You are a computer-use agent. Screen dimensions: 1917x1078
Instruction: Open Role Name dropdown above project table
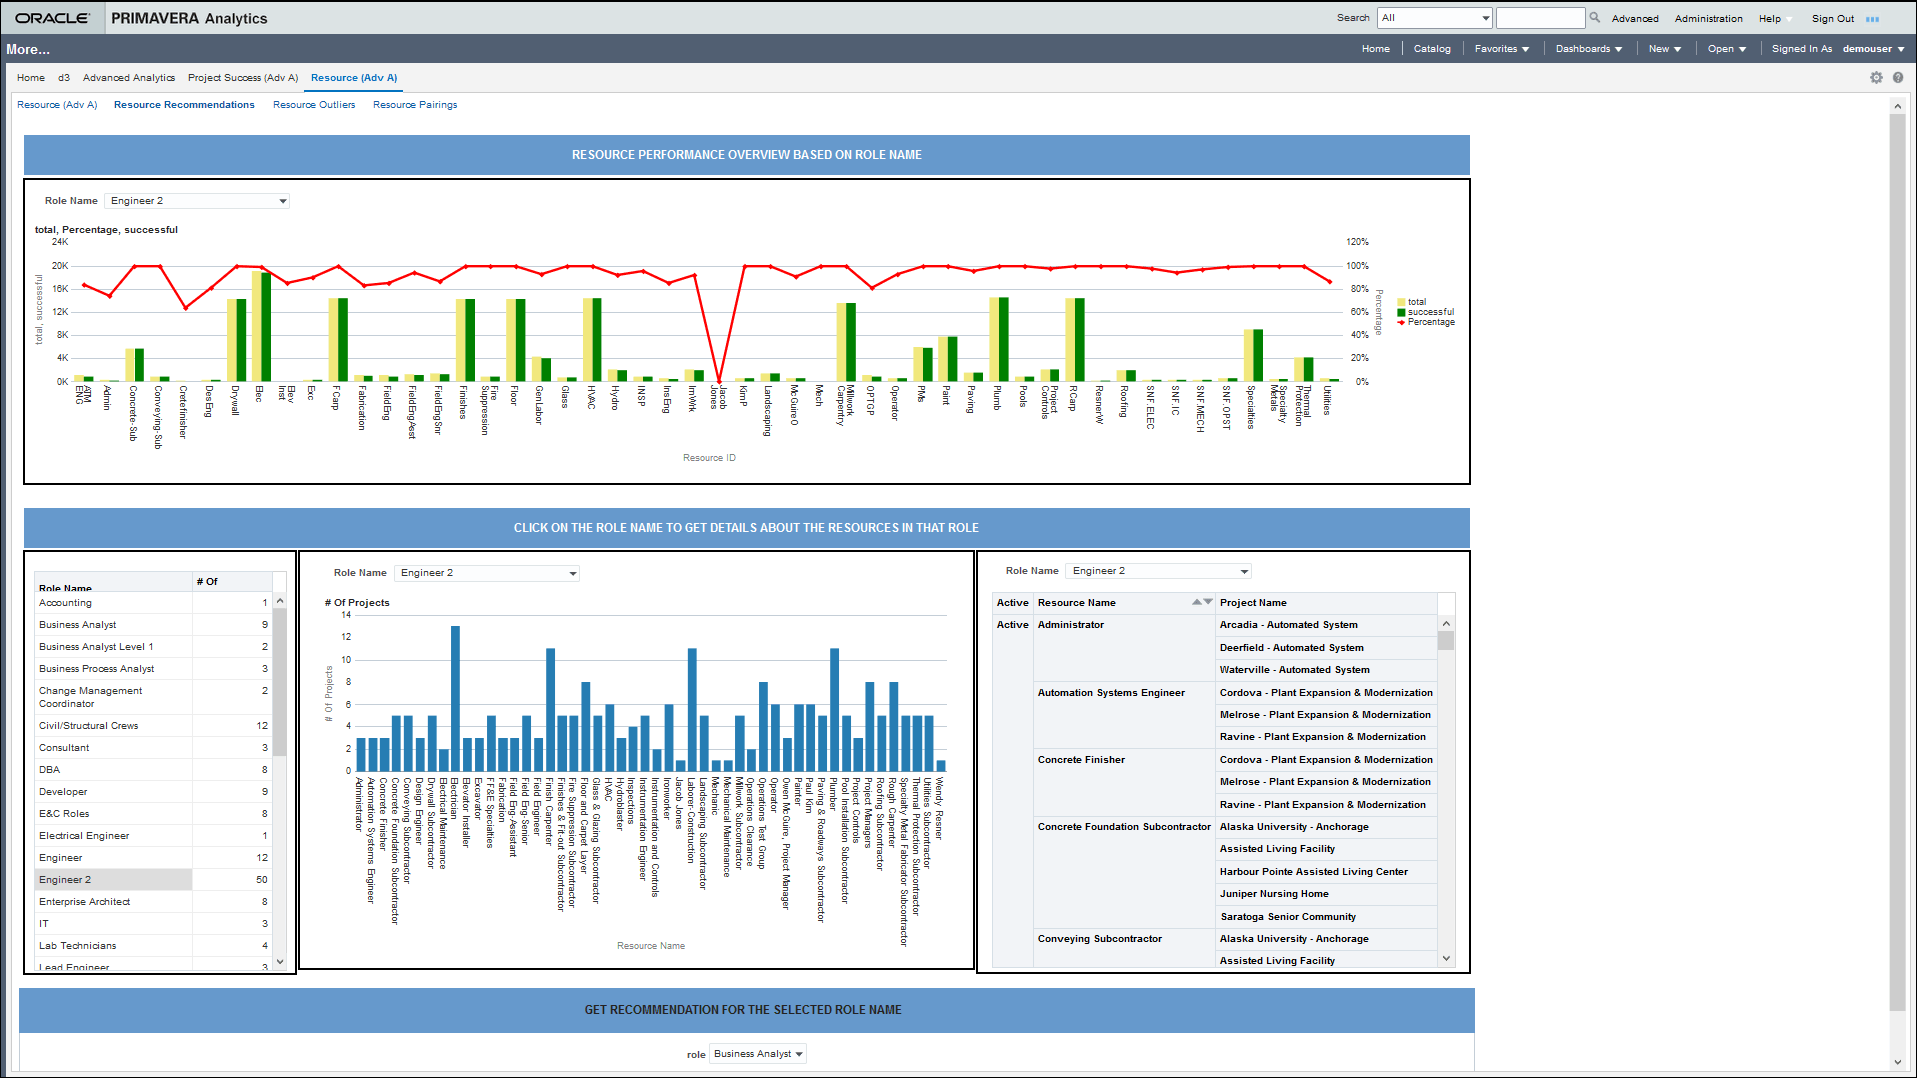[x=1159, y=571]
